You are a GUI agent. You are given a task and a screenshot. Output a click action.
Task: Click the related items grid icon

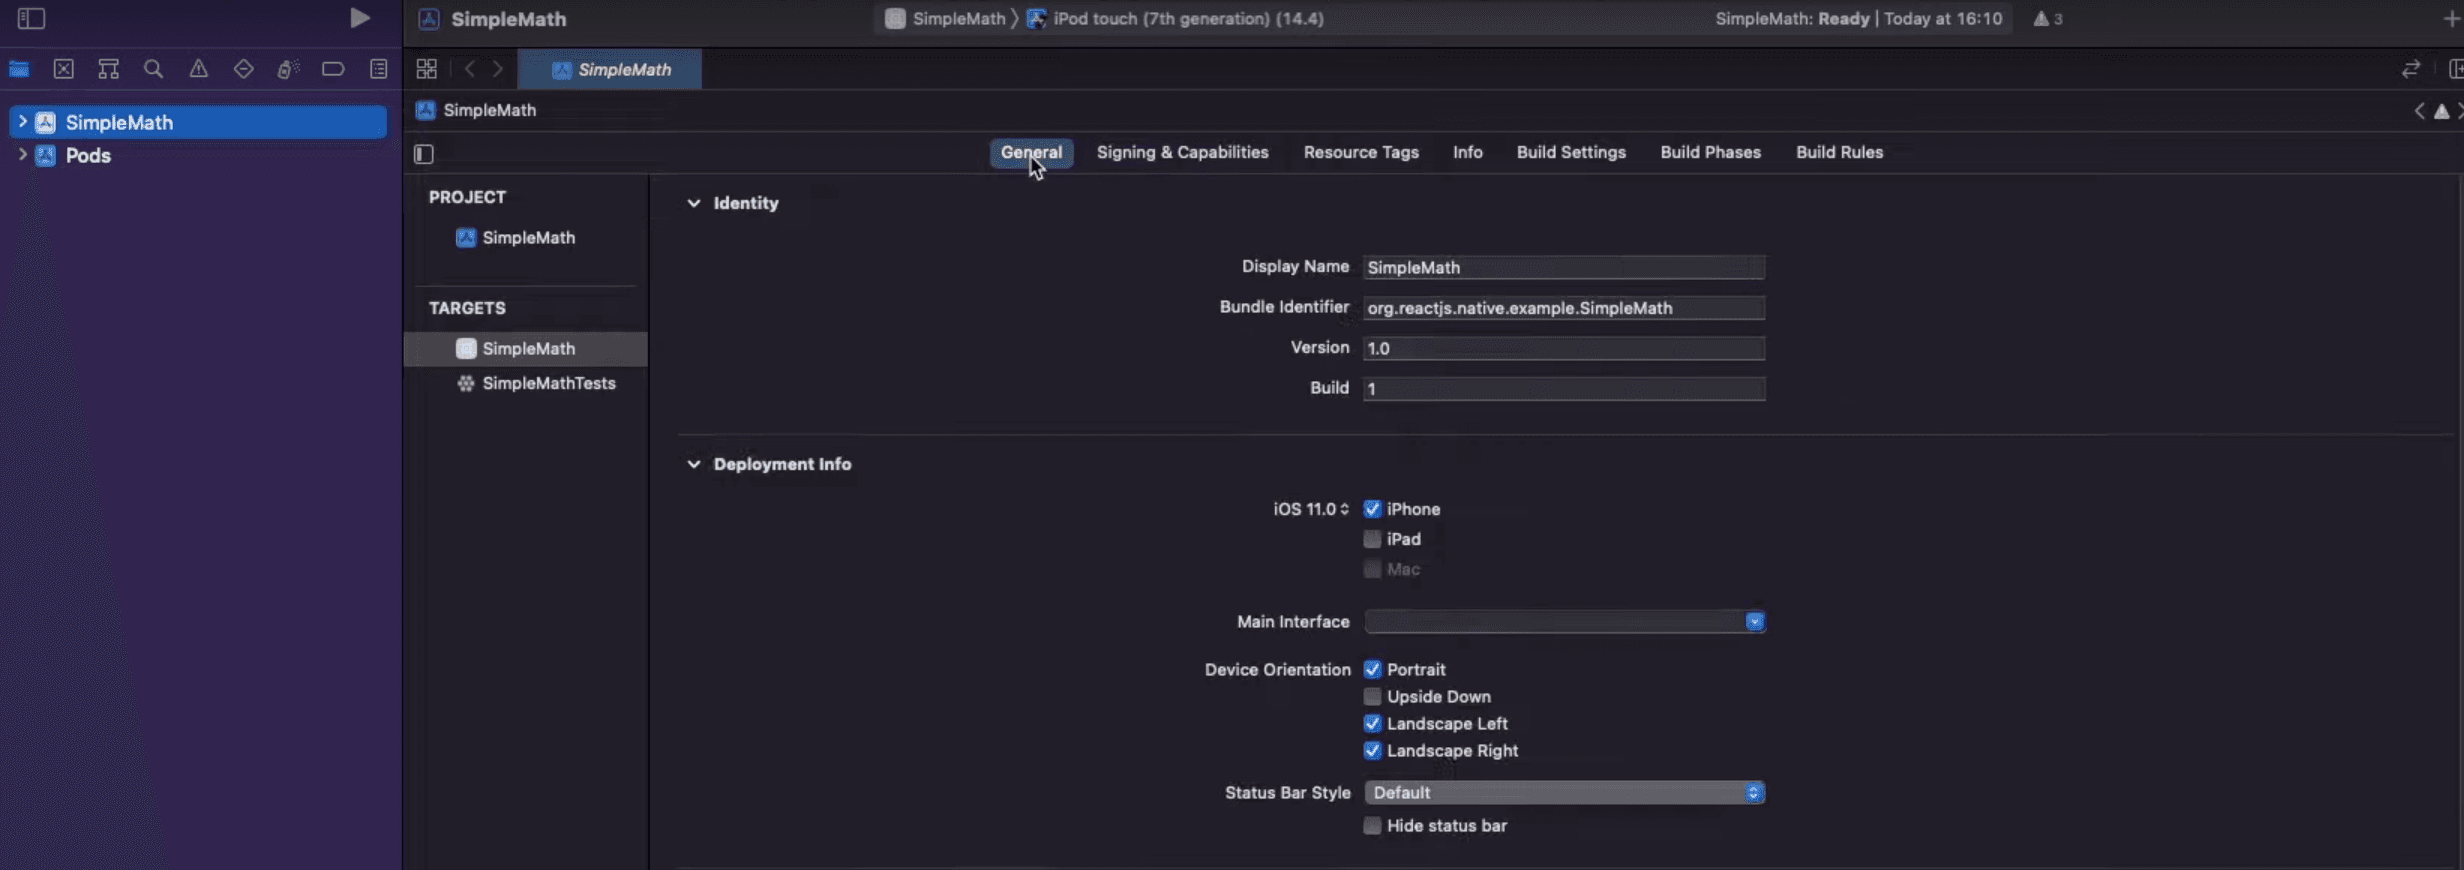[x=427, y=69]
